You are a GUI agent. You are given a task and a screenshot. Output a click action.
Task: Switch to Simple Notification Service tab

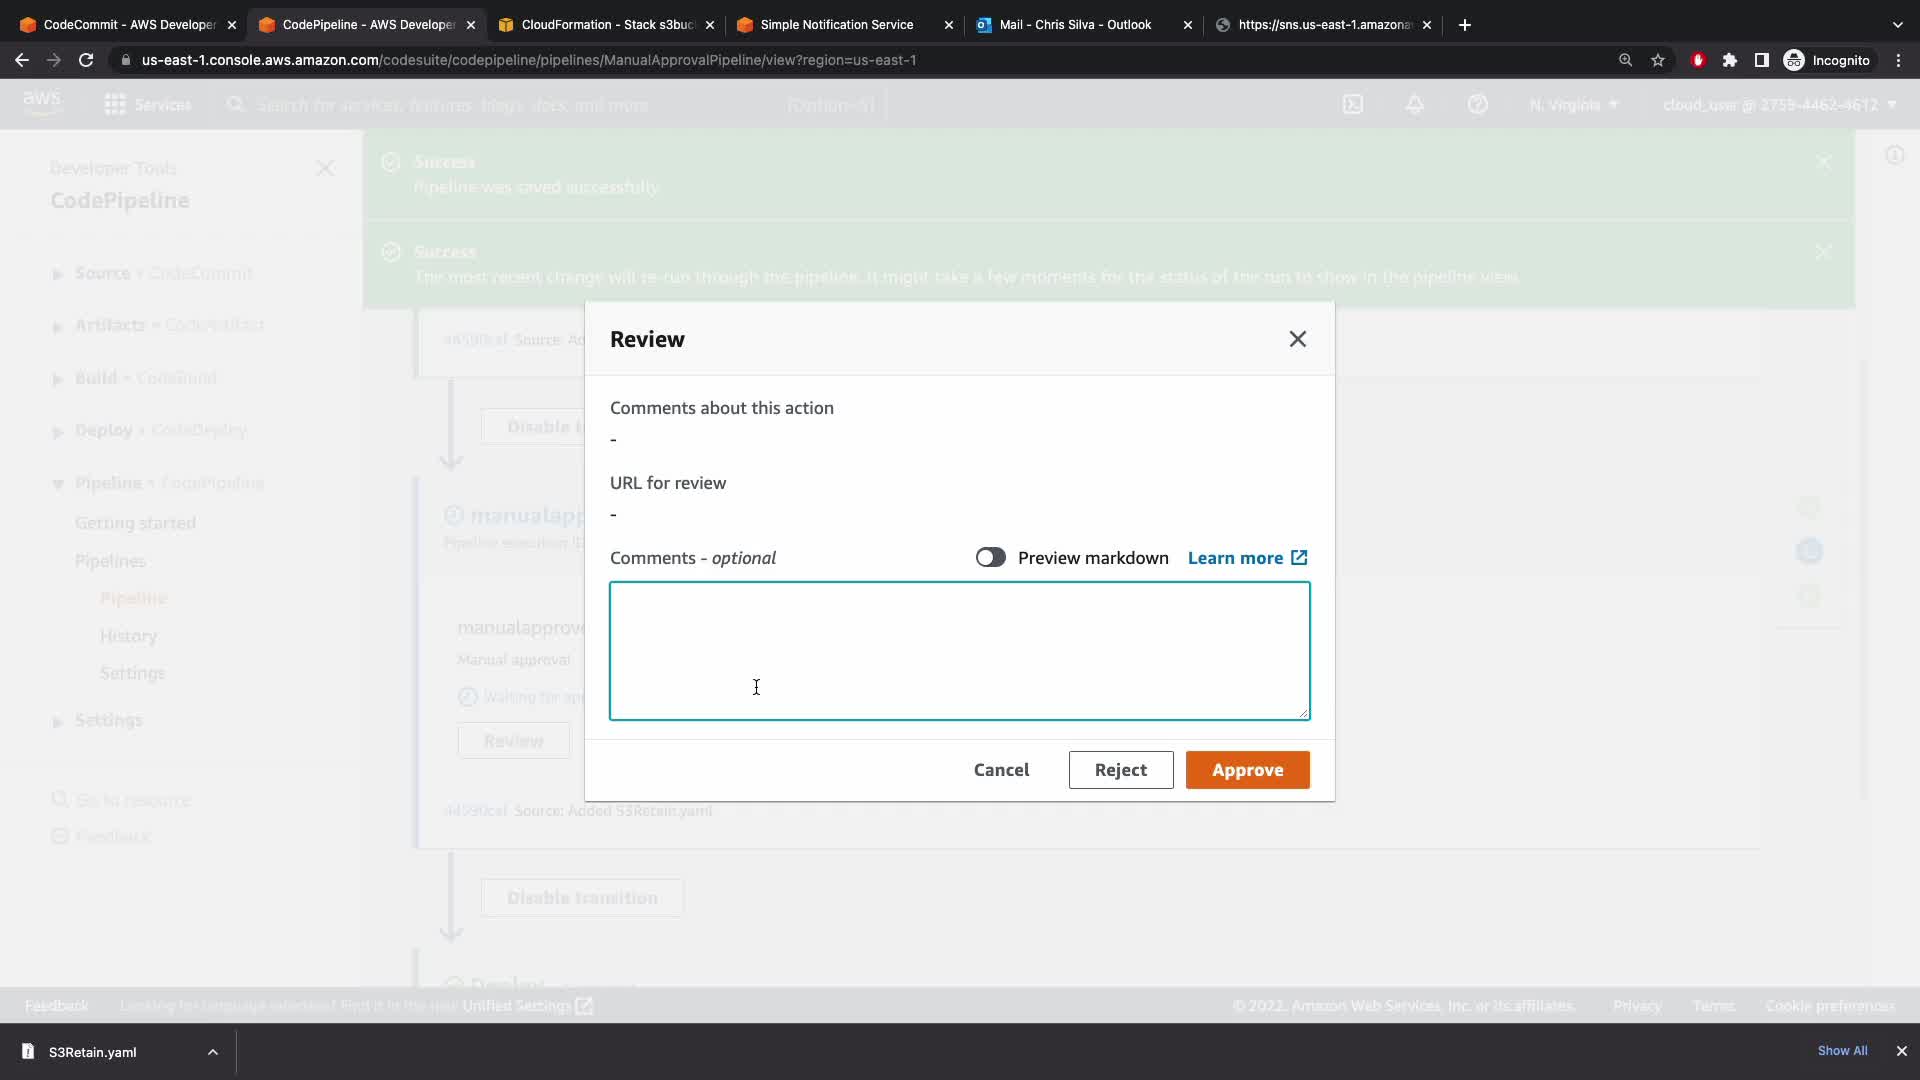pos(836,25)
